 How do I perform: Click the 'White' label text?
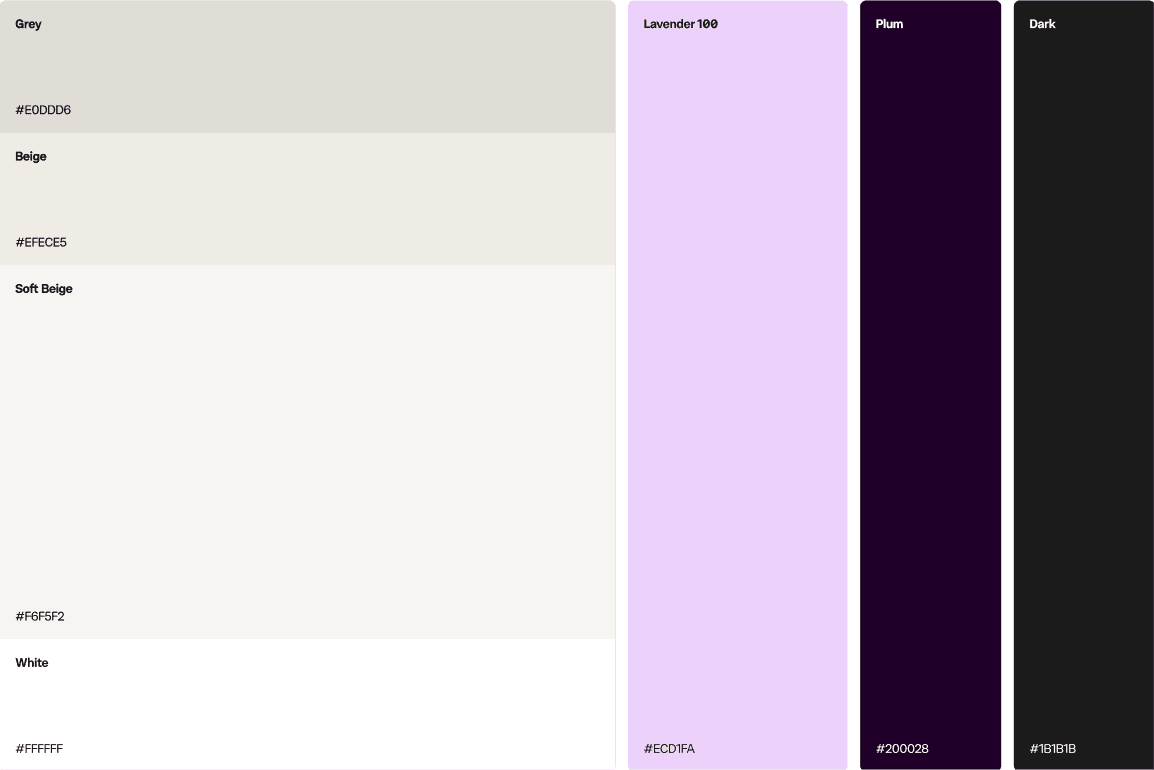[x=32, y=663]
